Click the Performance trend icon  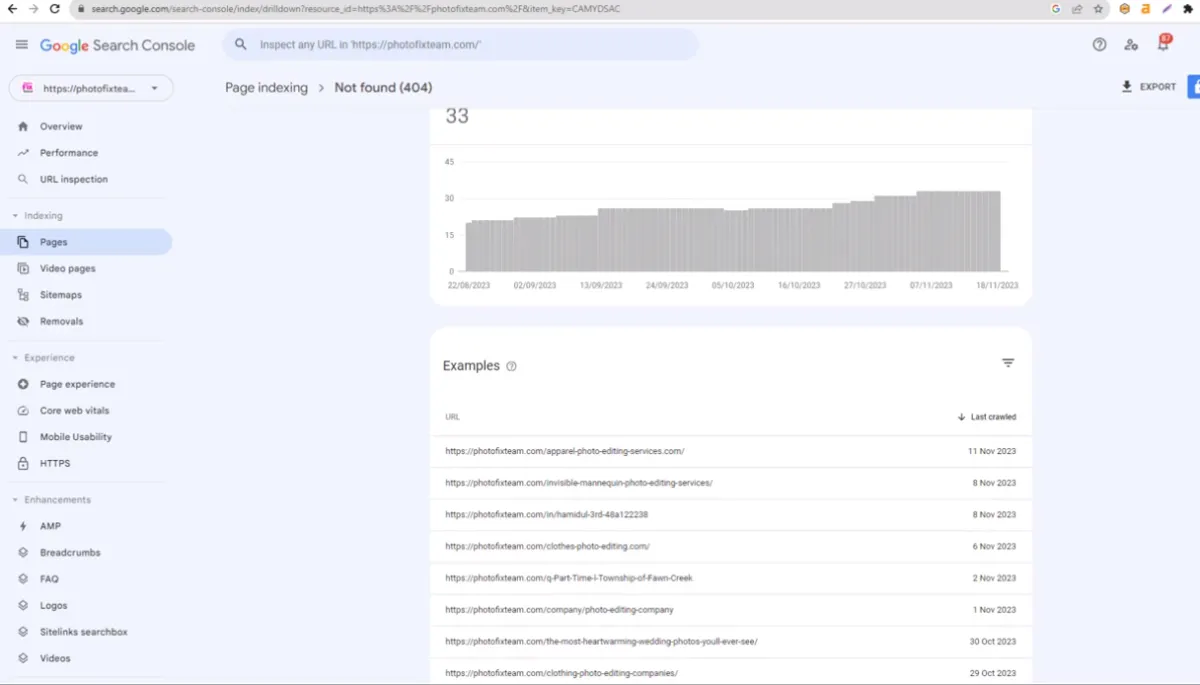[23, 153]
